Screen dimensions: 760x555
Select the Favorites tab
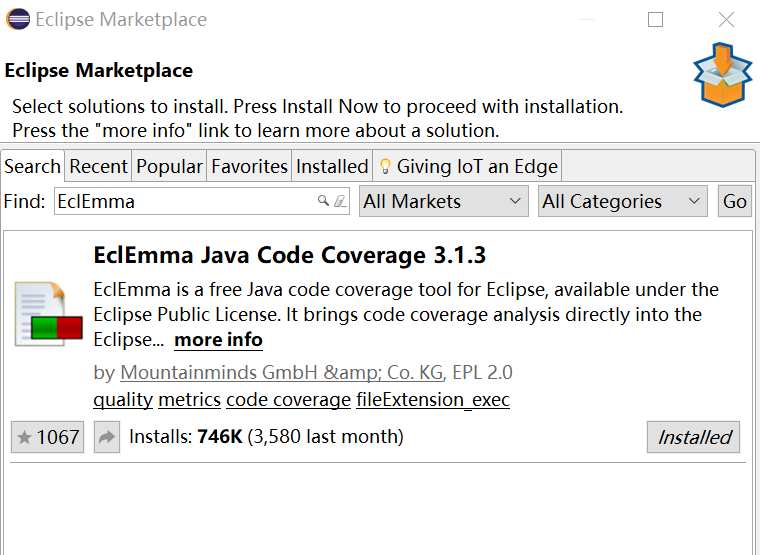pos(249,166)
